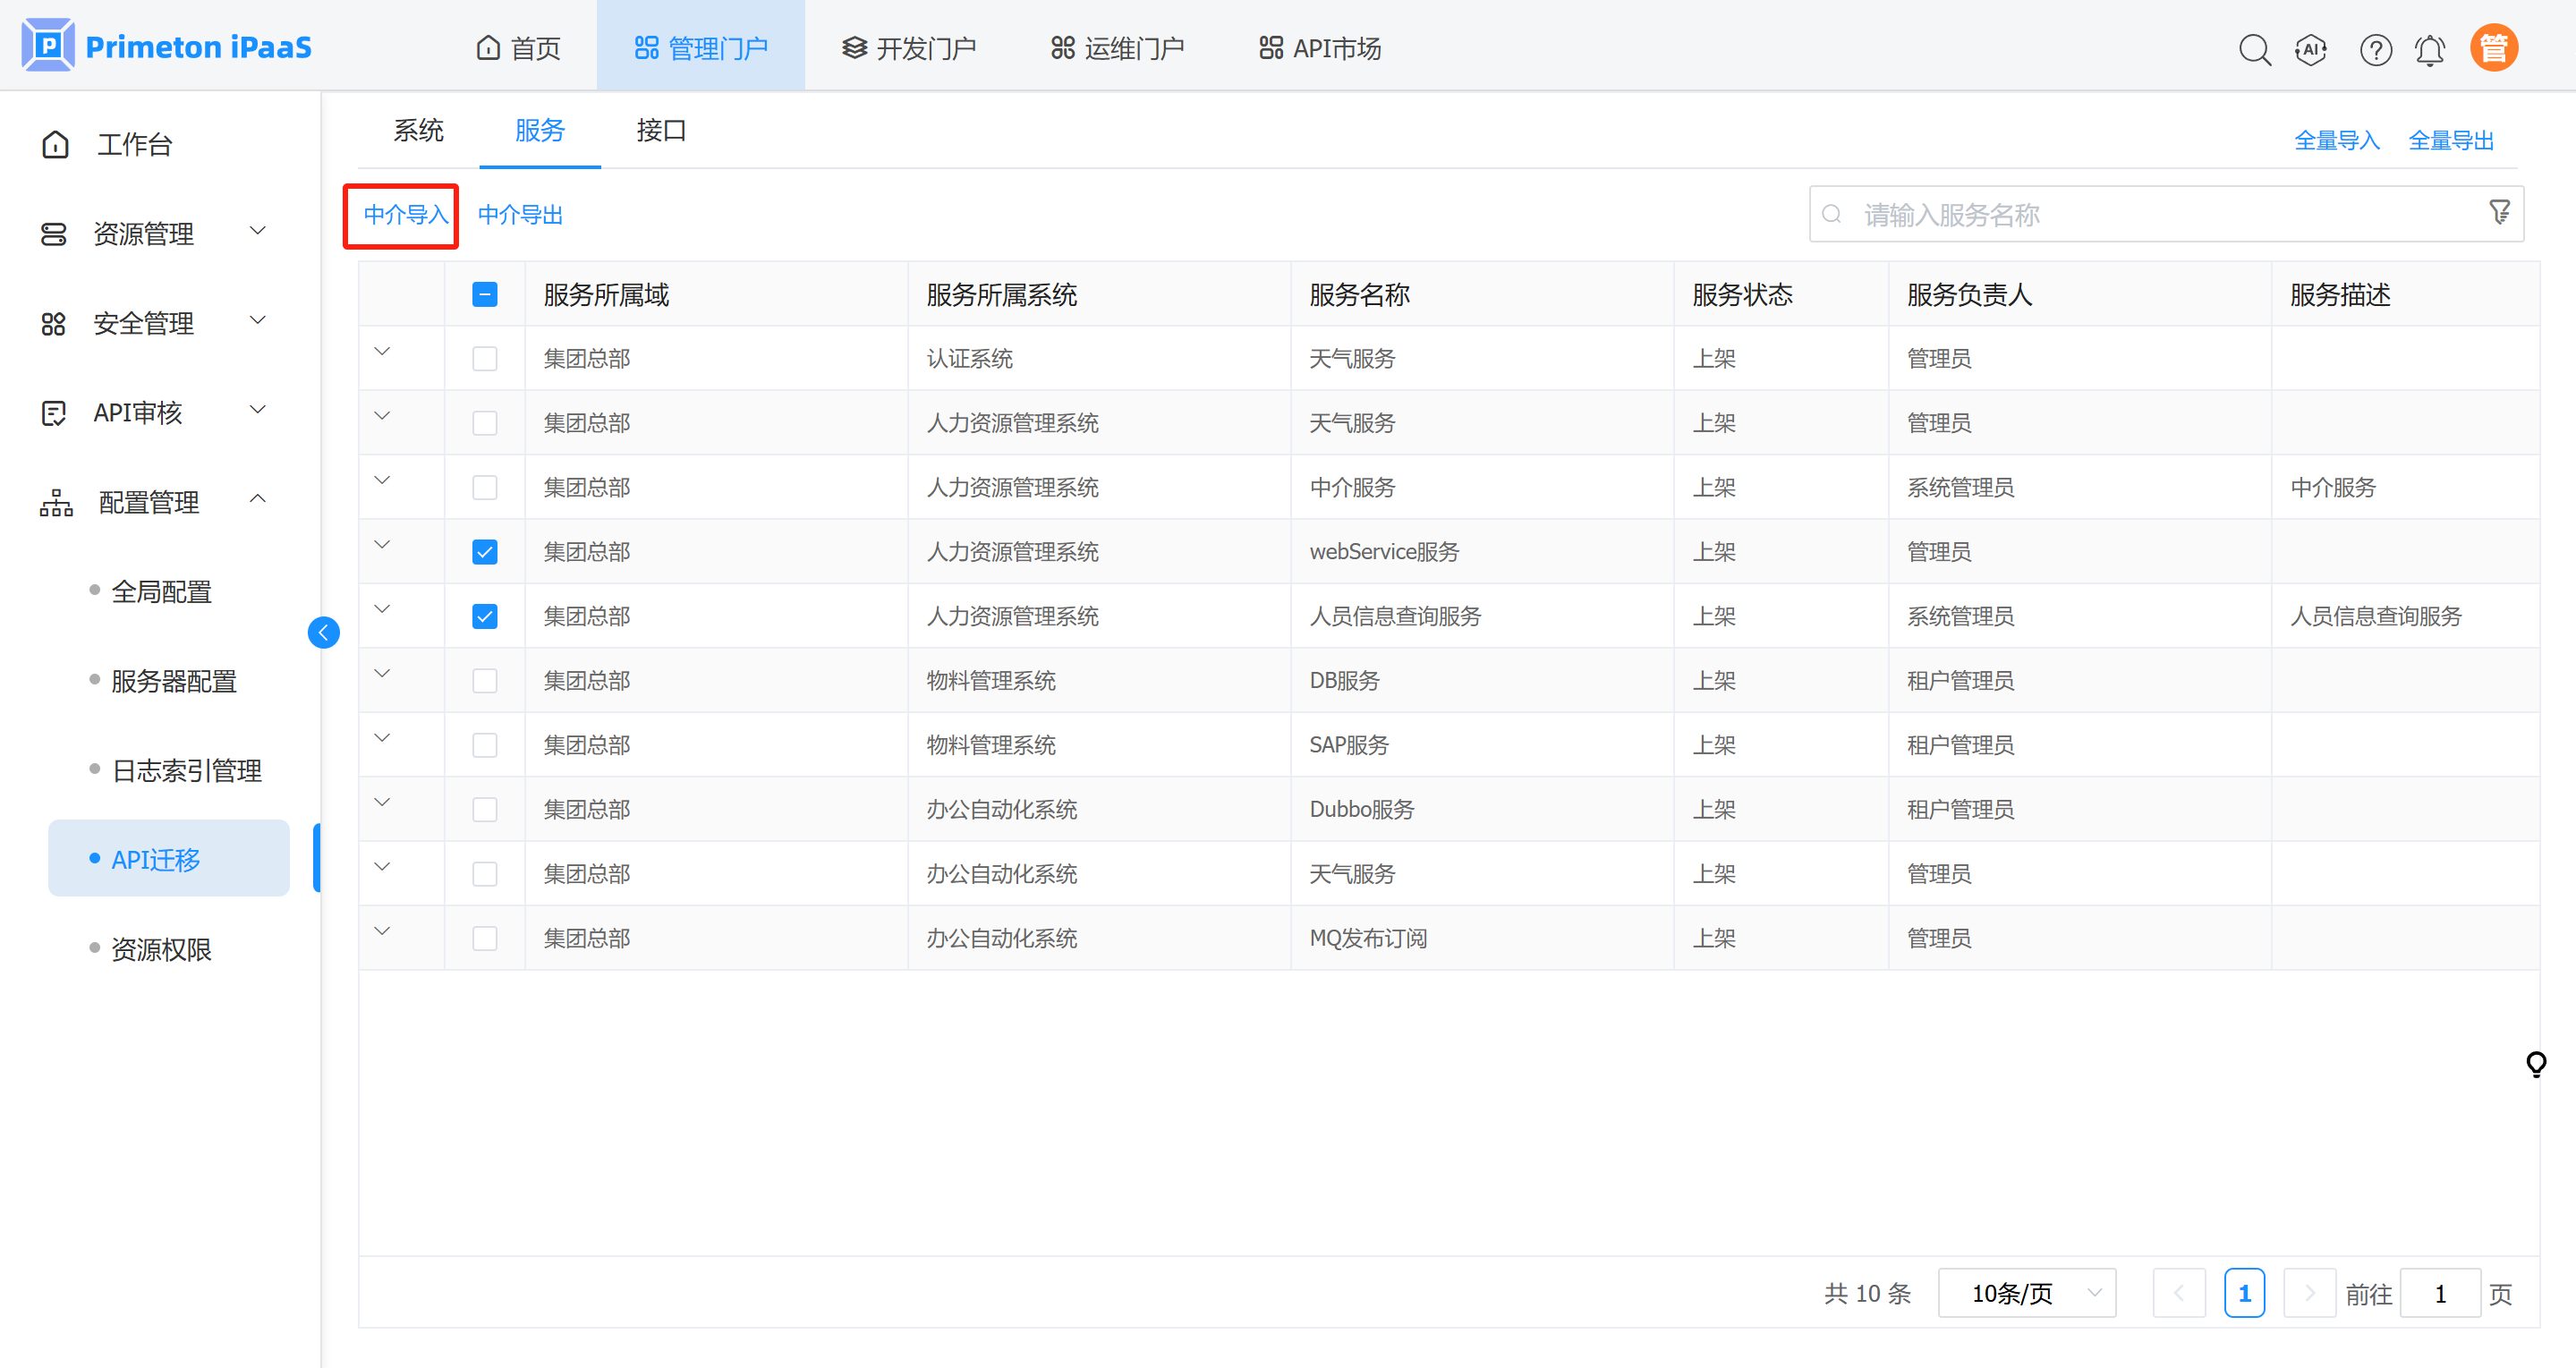This screenshot has height=1368, width=2576.
Task: Click the 请输入服务名称 search field
Action: click(x=2150, y=215)
